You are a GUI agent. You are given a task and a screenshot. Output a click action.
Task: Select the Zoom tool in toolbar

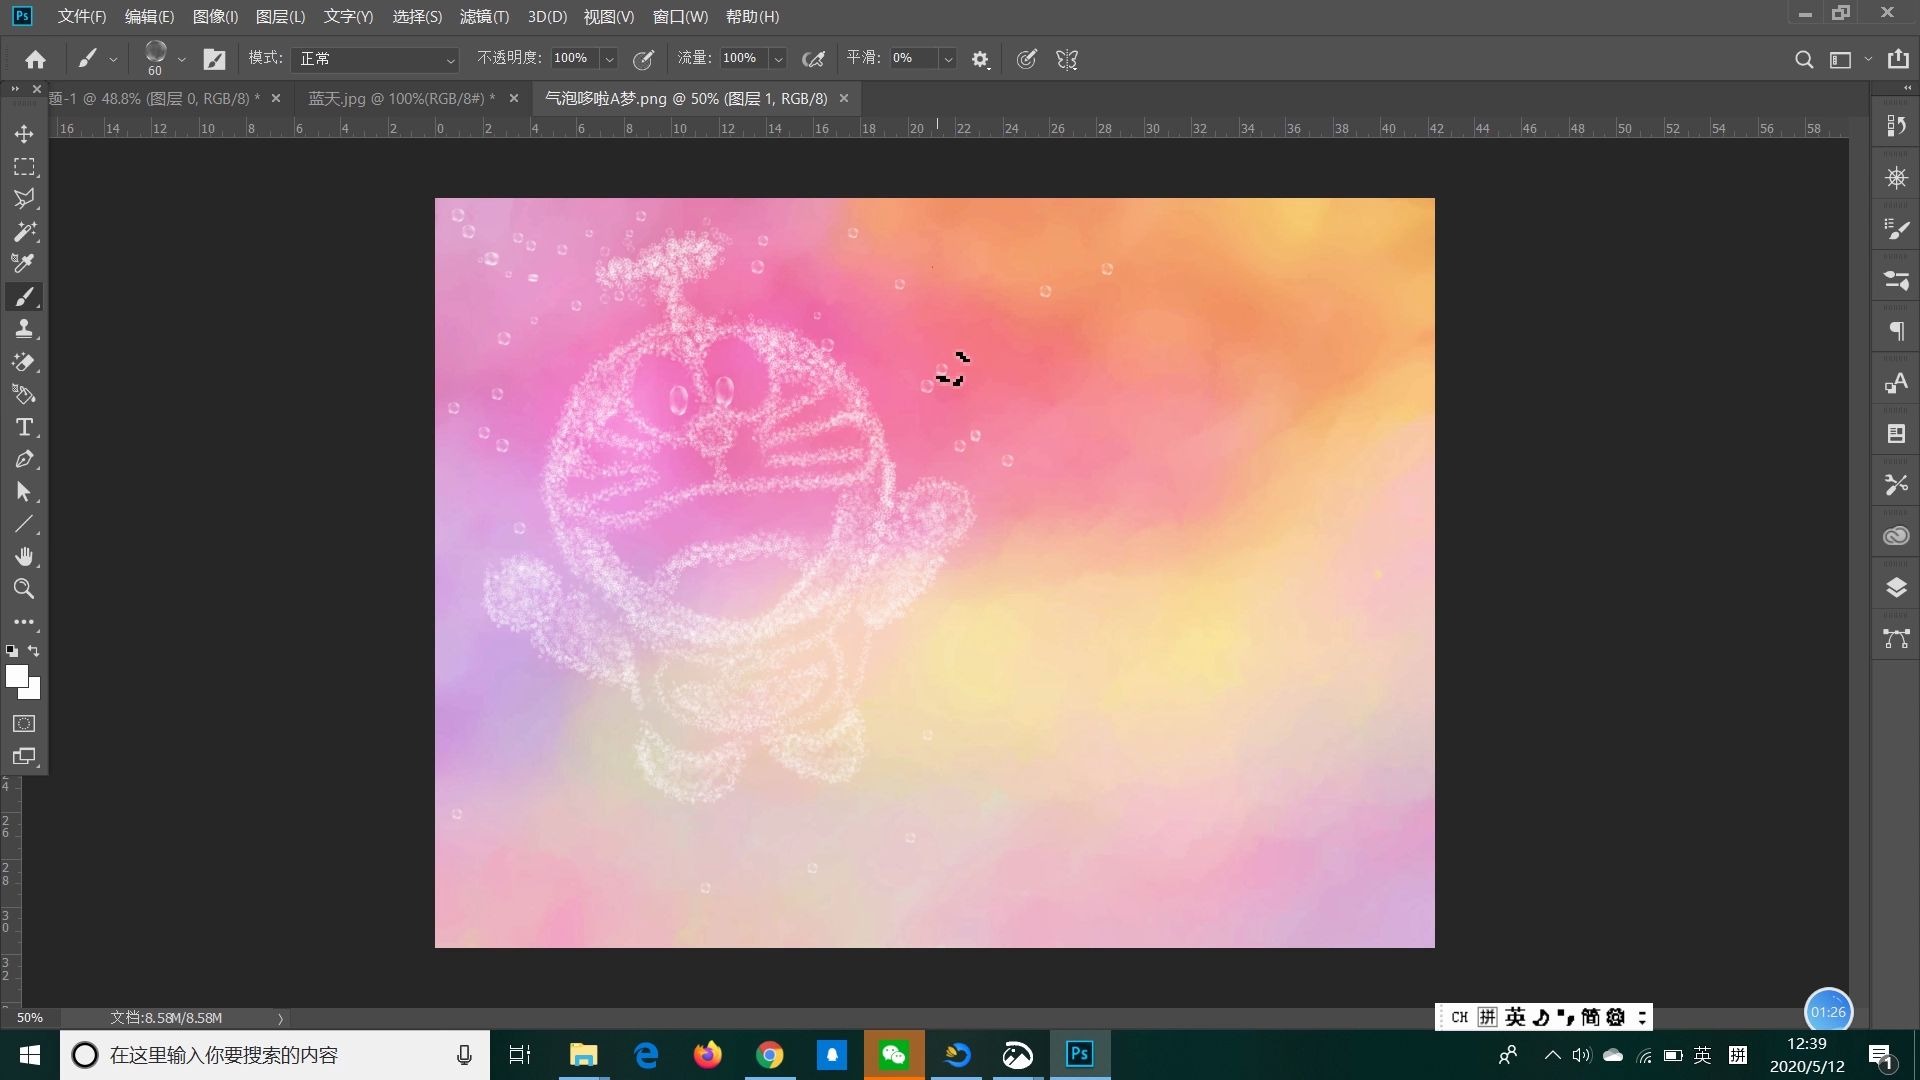point(24,589)
